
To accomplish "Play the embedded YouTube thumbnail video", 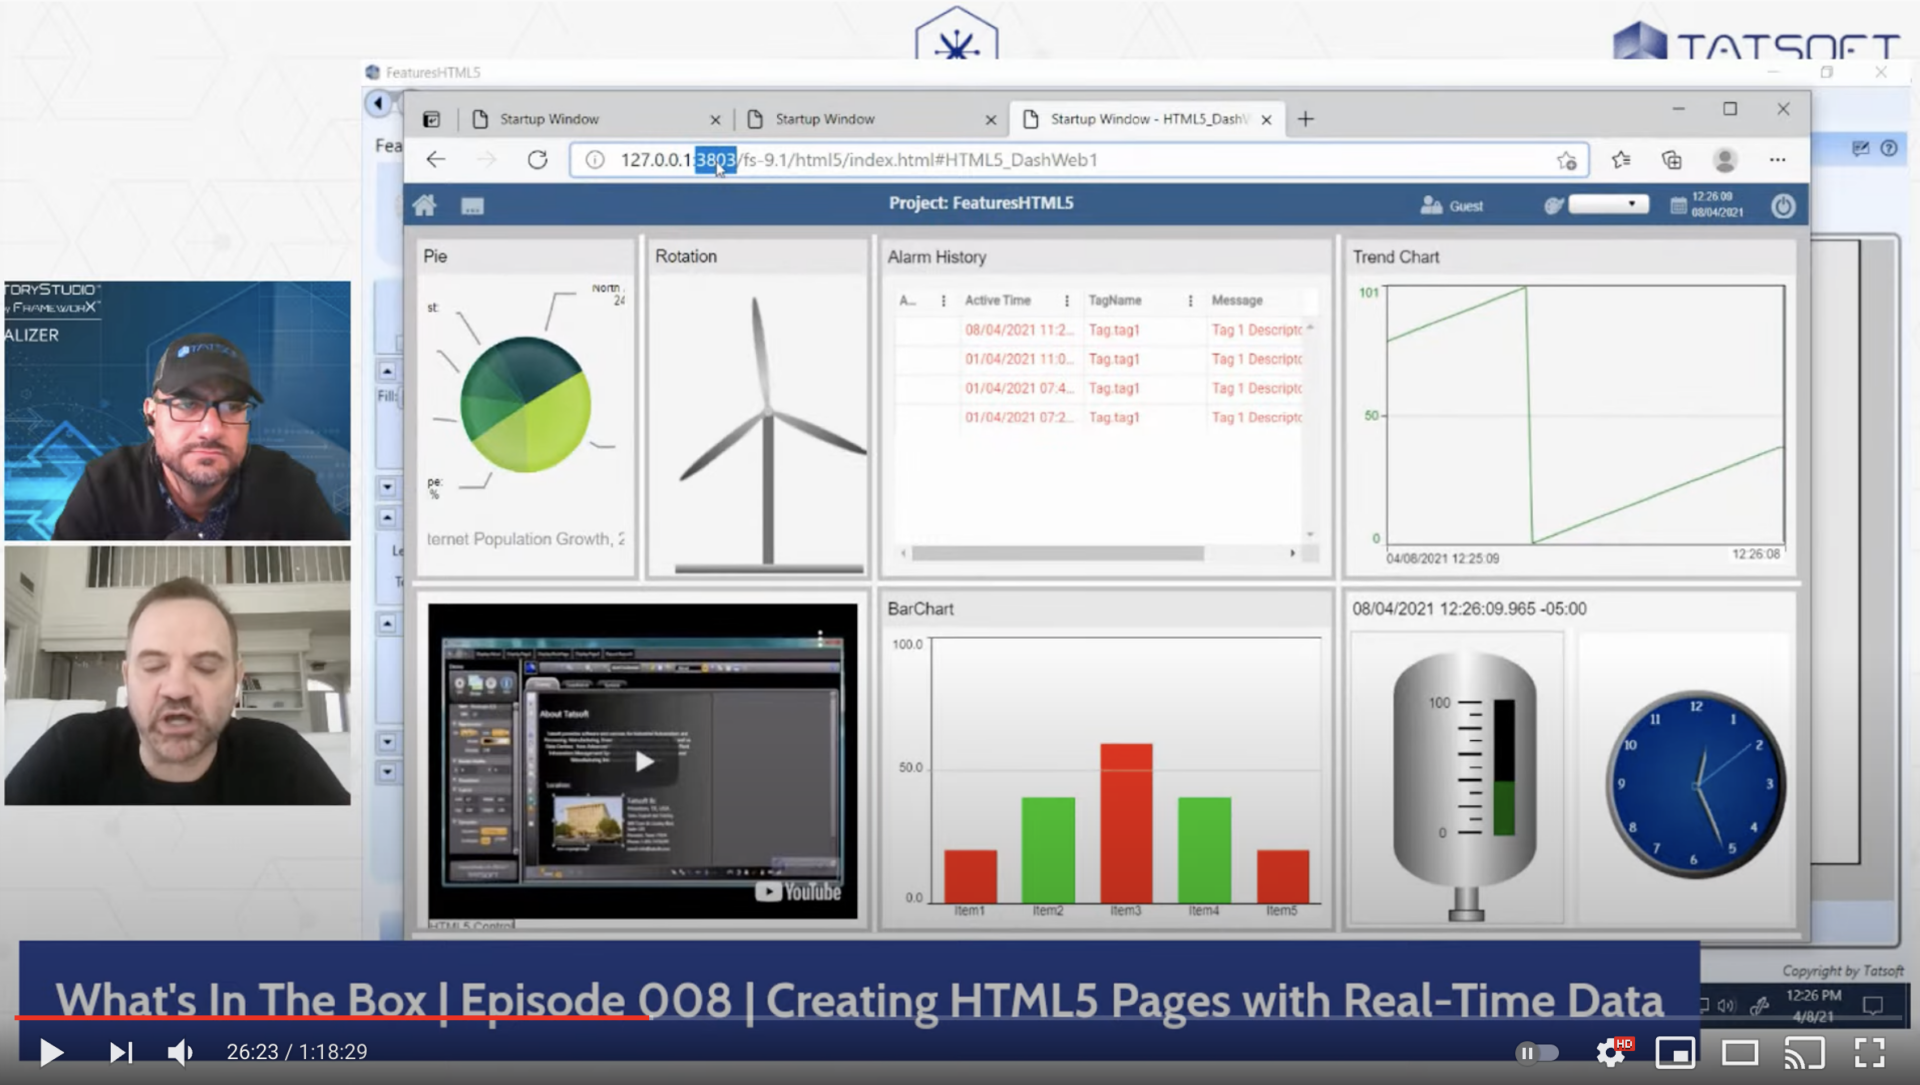I will coord(645,762).
